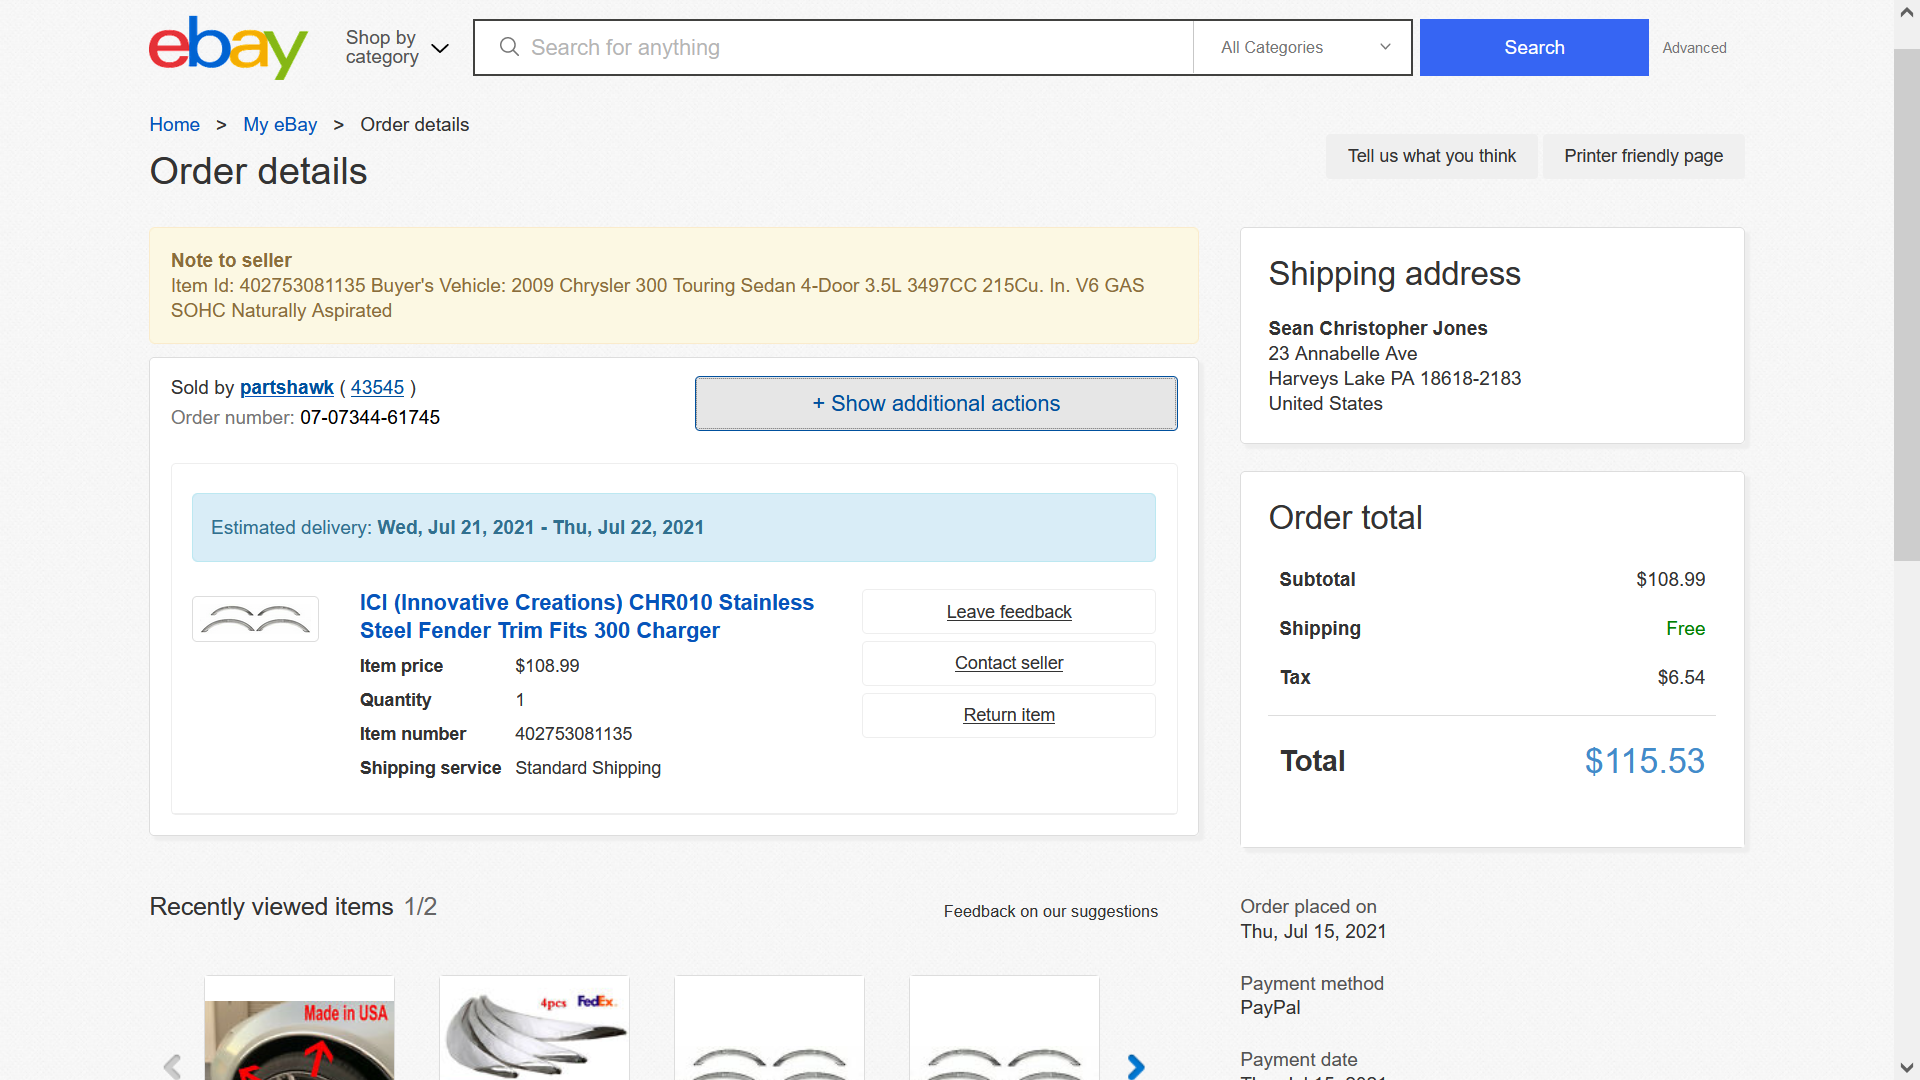Viewport: 1920px width, 1080px height.
Task: Open the fender trim product thumbnail
Action: click(255, 619)
